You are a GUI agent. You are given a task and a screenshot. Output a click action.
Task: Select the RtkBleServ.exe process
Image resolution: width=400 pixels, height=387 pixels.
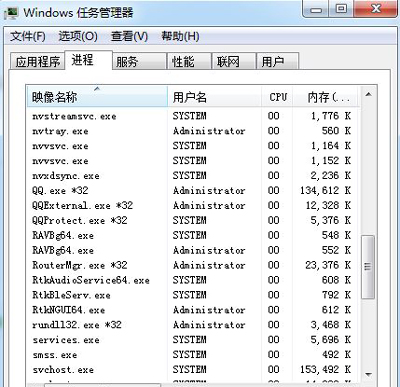pos(193,295)
